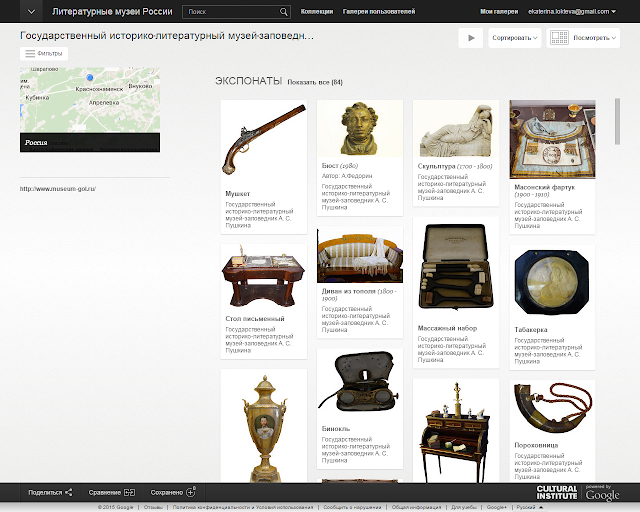Expand the ekaterina account dropdown

572,12
